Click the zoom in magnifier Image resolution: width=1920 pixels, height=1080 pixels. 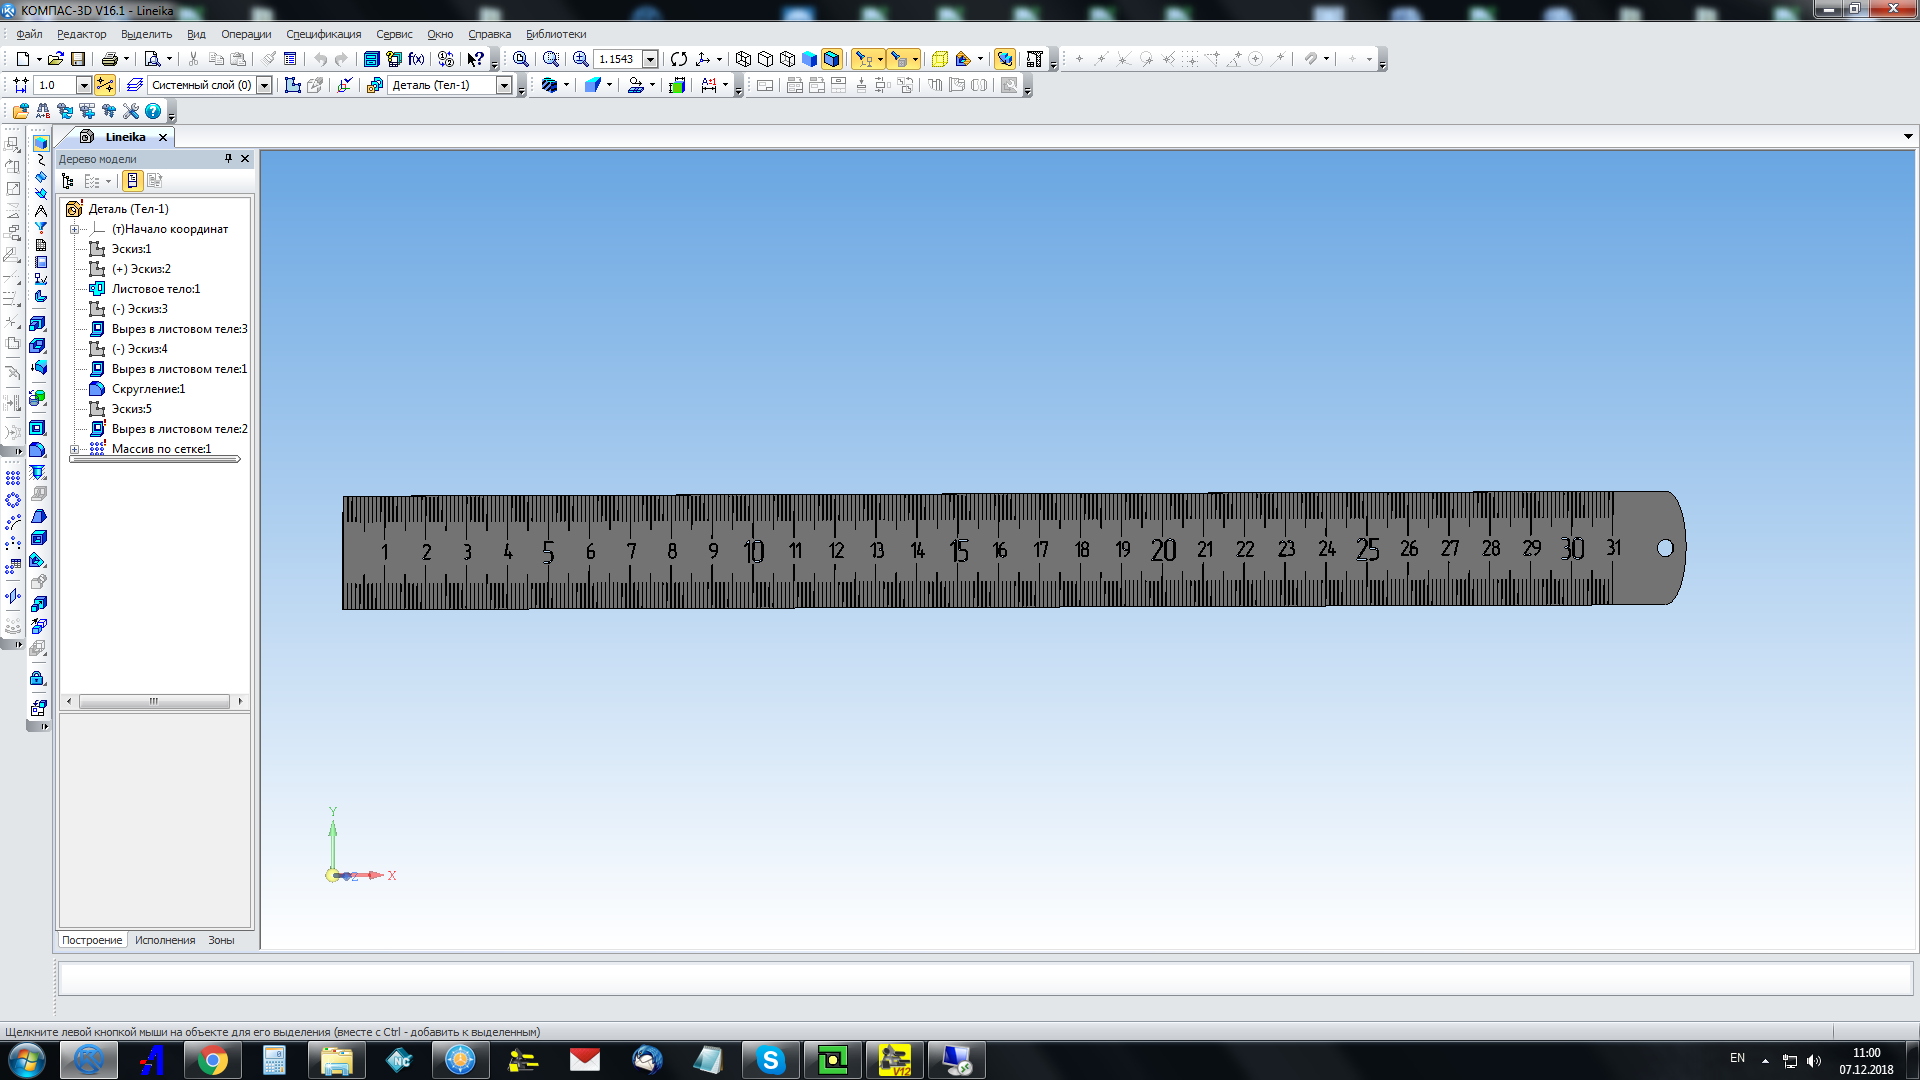pyautogui.click(x=581, y=59)
